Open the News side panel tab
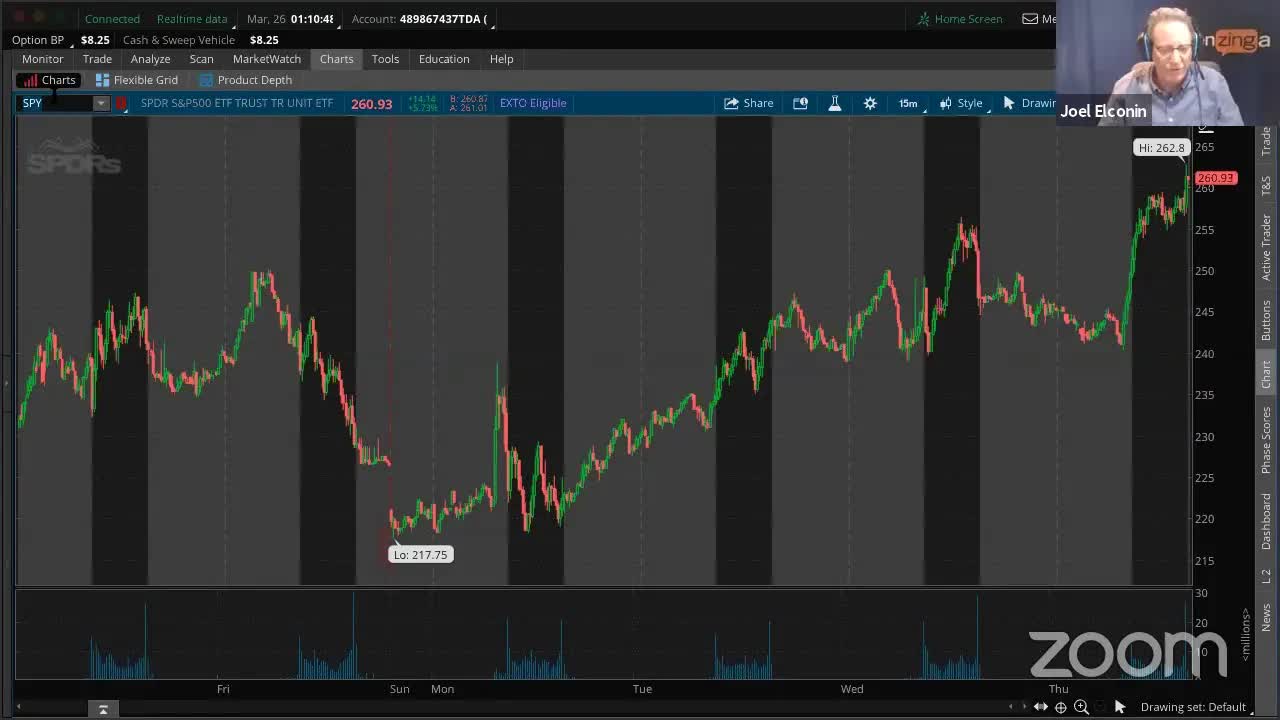Screen dimensions: 1280x720 pyautogui.click(x=1266, y=618)
